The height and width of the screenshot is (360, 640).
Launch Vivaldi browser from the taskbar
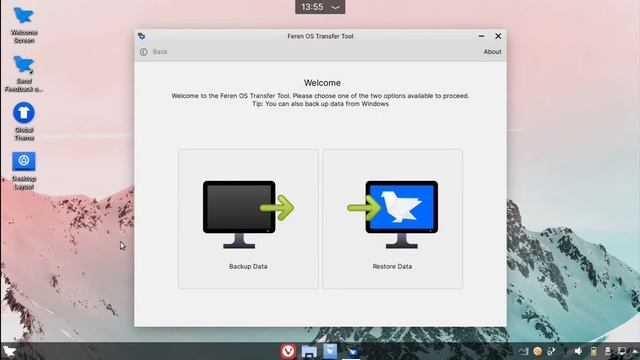click(288, 351)
